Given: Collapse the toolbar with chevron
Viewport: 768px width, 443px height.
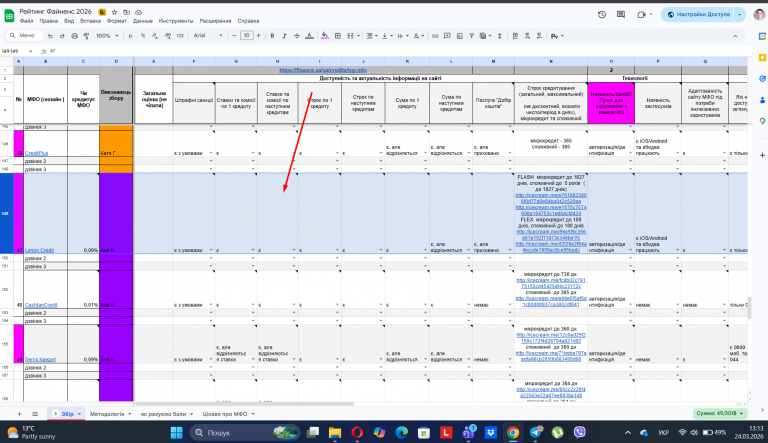Looking at the screenshot, I should (735, 36).
